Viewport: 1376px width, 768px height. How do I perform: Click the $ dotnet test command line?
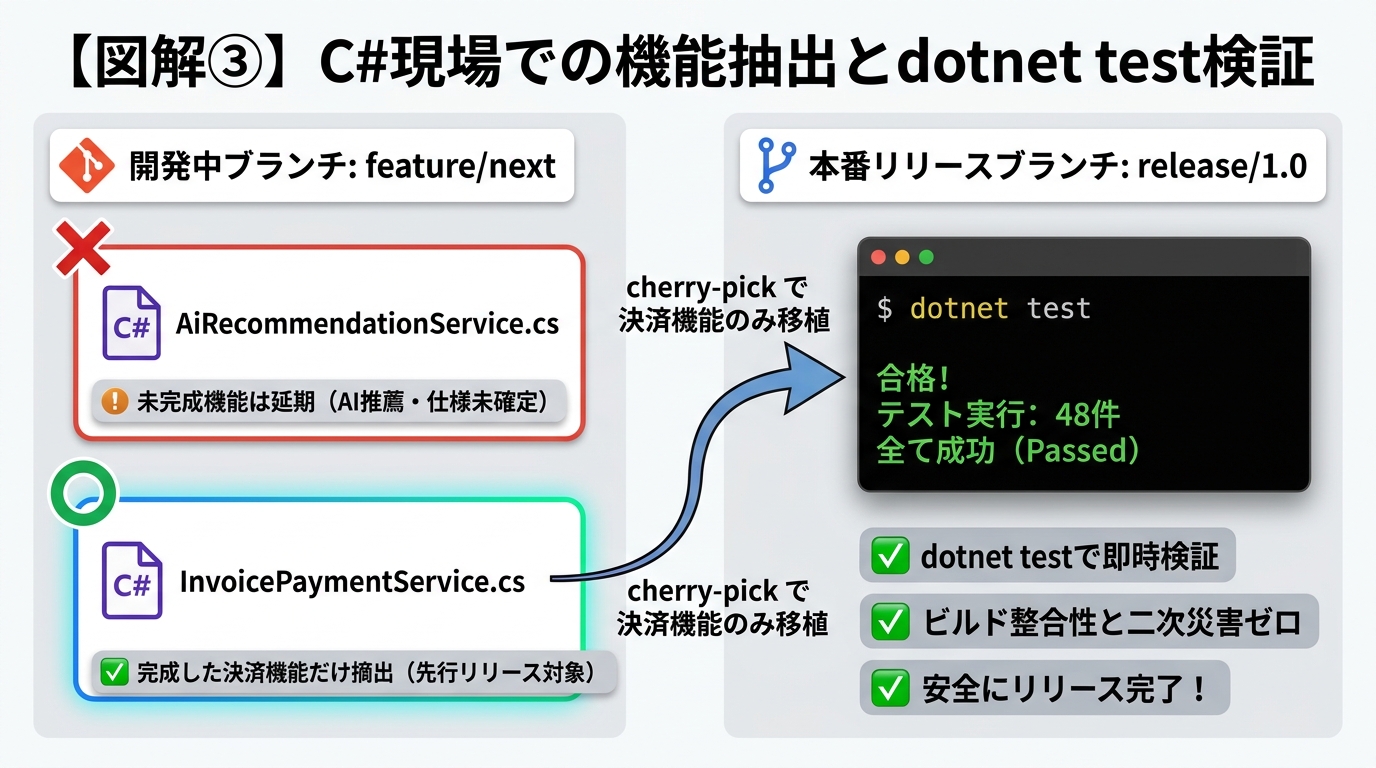[983, 308]
